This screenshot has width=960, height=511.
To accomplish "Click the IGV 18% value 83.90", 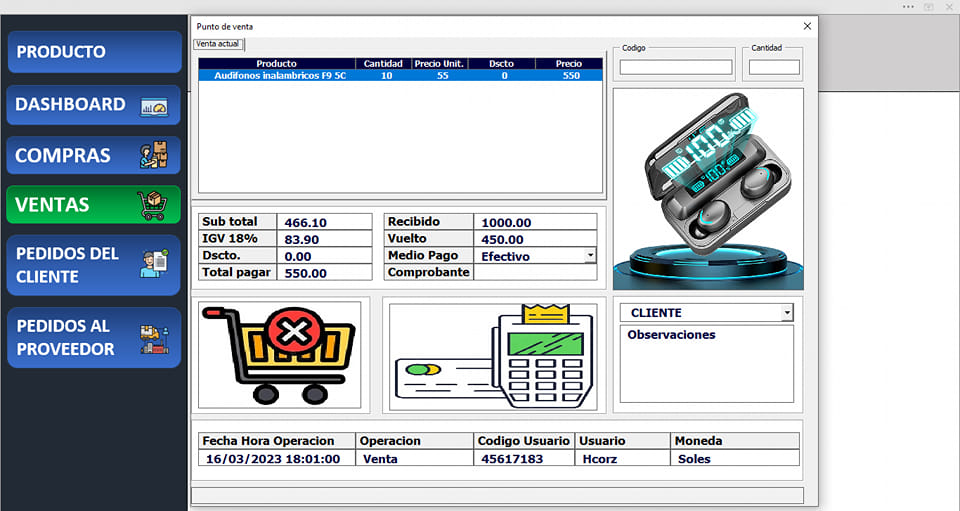I will point(324,239).
